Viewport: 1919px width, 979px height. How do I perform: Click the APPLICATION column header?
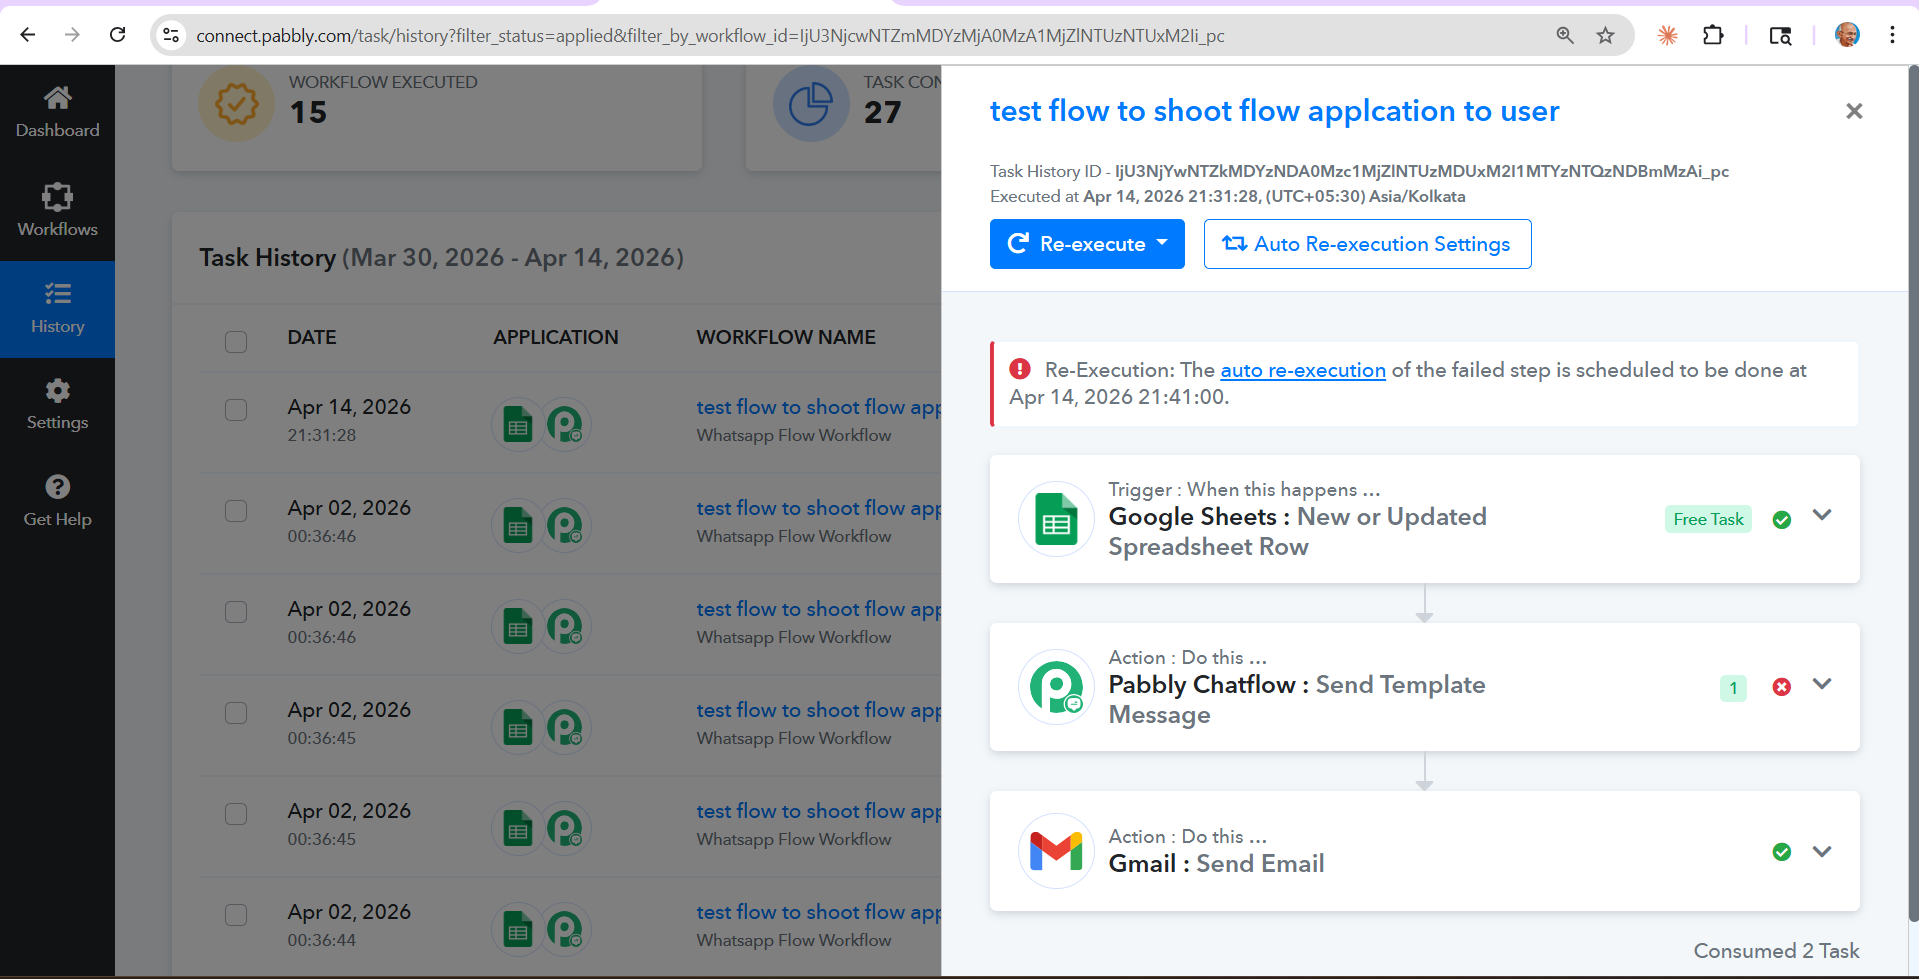coord(556,337)
